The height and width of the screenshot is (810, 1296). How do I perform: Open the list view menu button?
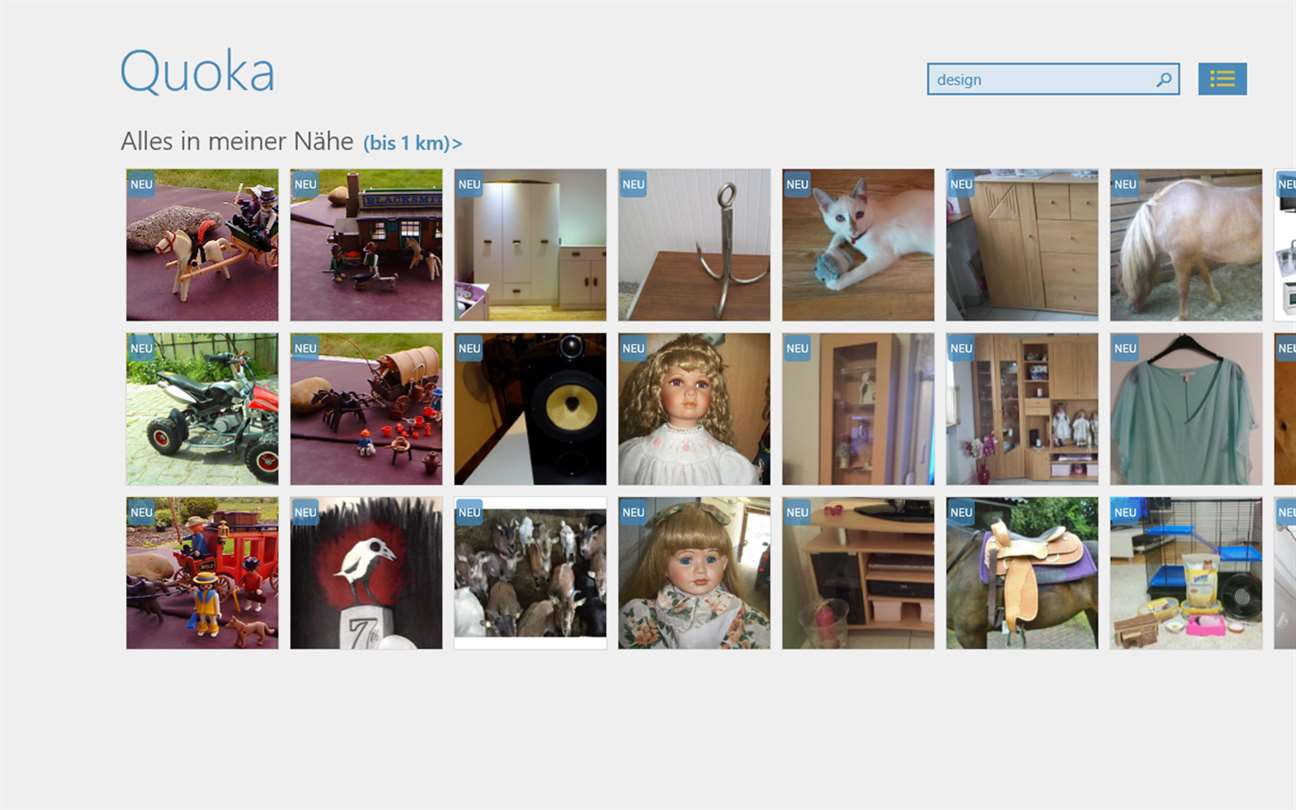pyautogui.click(x=1222, y=79)
